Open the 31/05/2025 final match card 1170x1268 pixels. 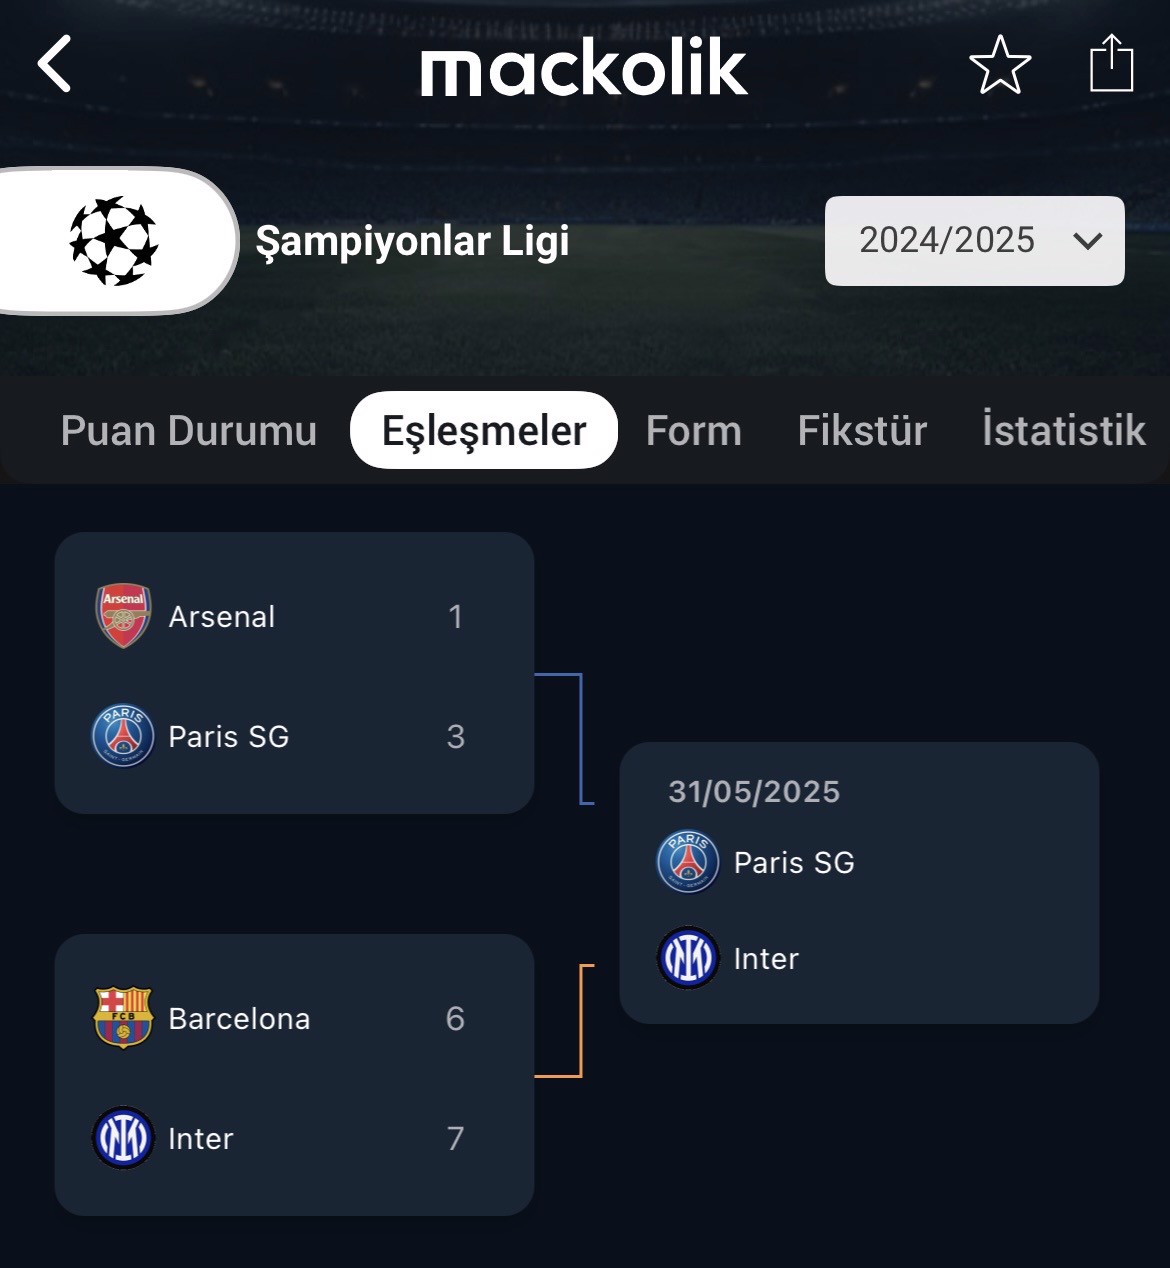859,883
